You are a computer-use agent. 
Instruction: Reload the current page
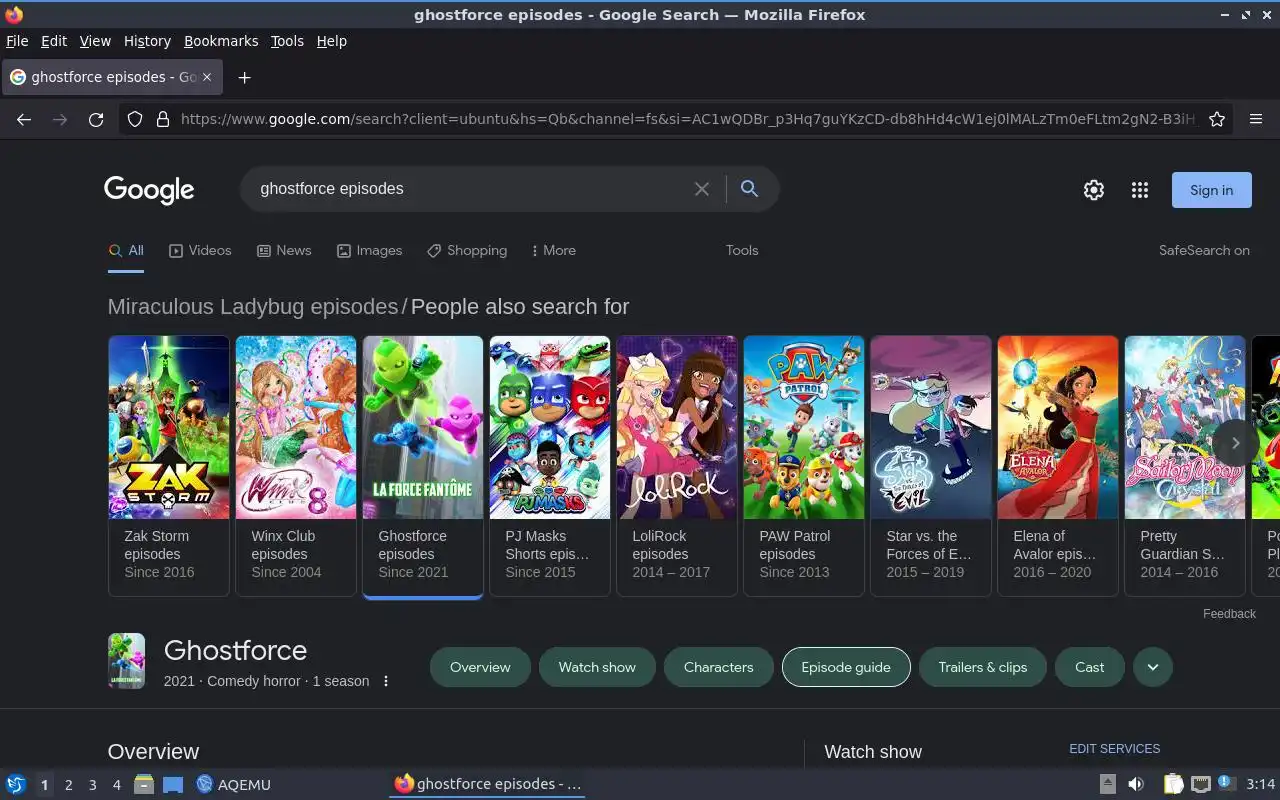click(x=96, y=119)
